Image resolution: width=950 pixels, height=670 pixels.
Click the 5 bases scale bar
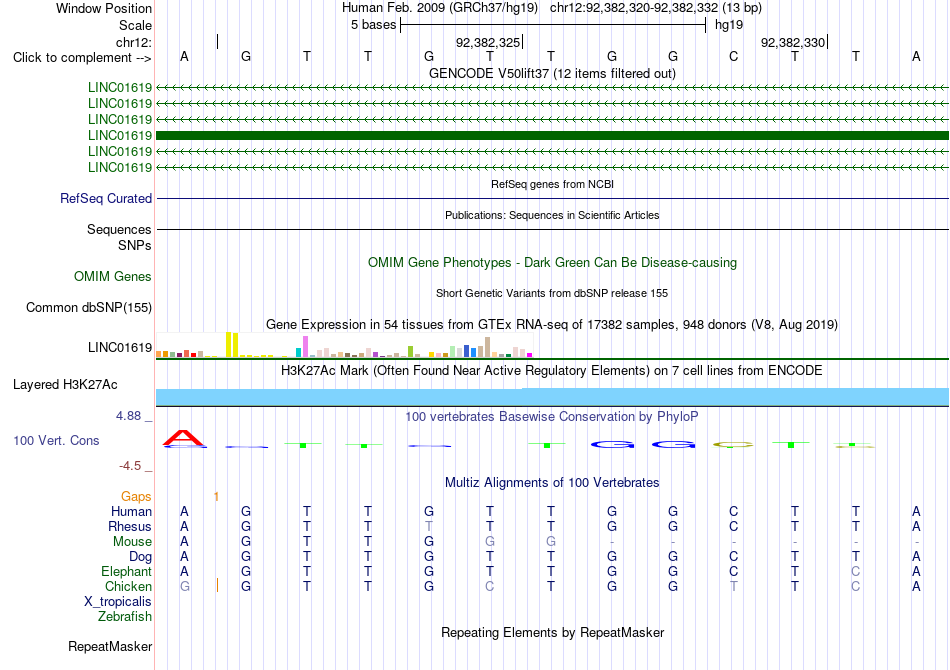553,25
